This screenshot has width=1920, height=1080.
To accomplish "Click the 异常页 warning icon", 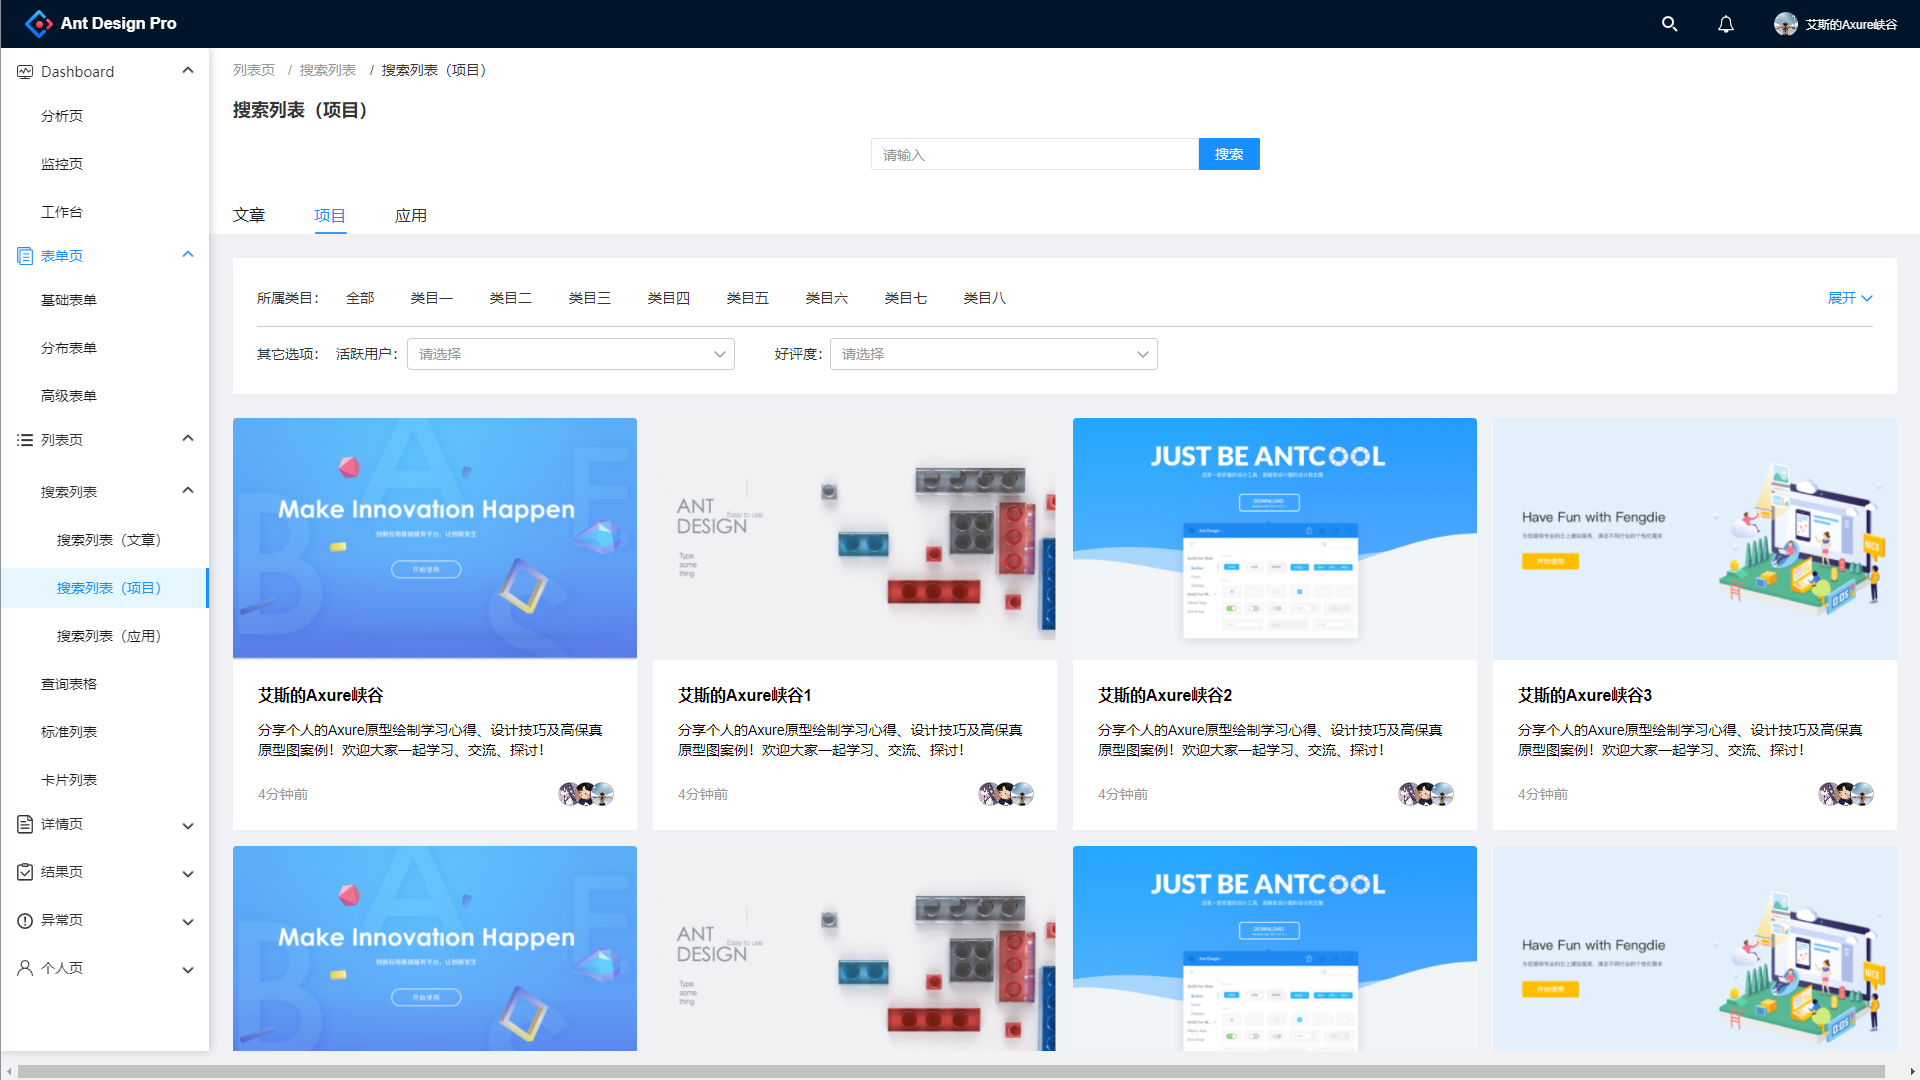I will pyautogui.click(x=25, y=920).
